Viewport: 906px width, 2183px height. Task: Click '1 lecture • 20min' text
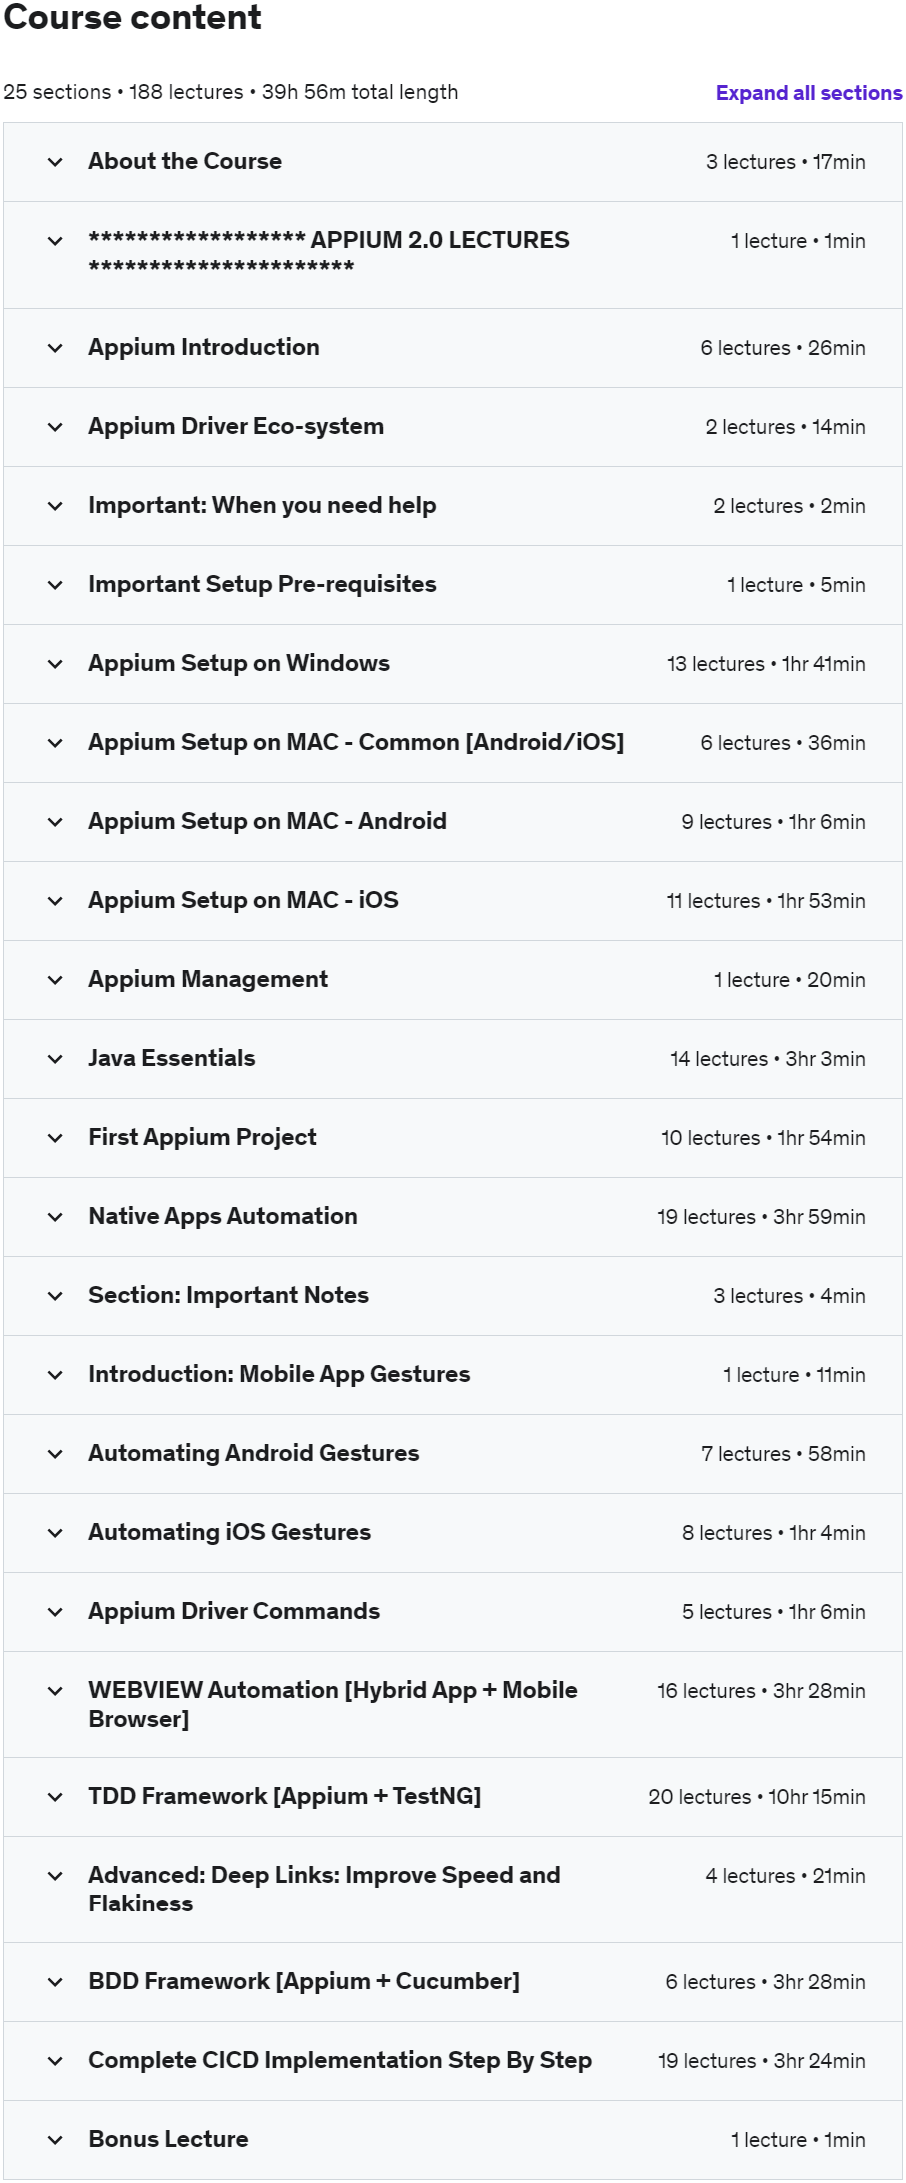(x=790, y=980)
